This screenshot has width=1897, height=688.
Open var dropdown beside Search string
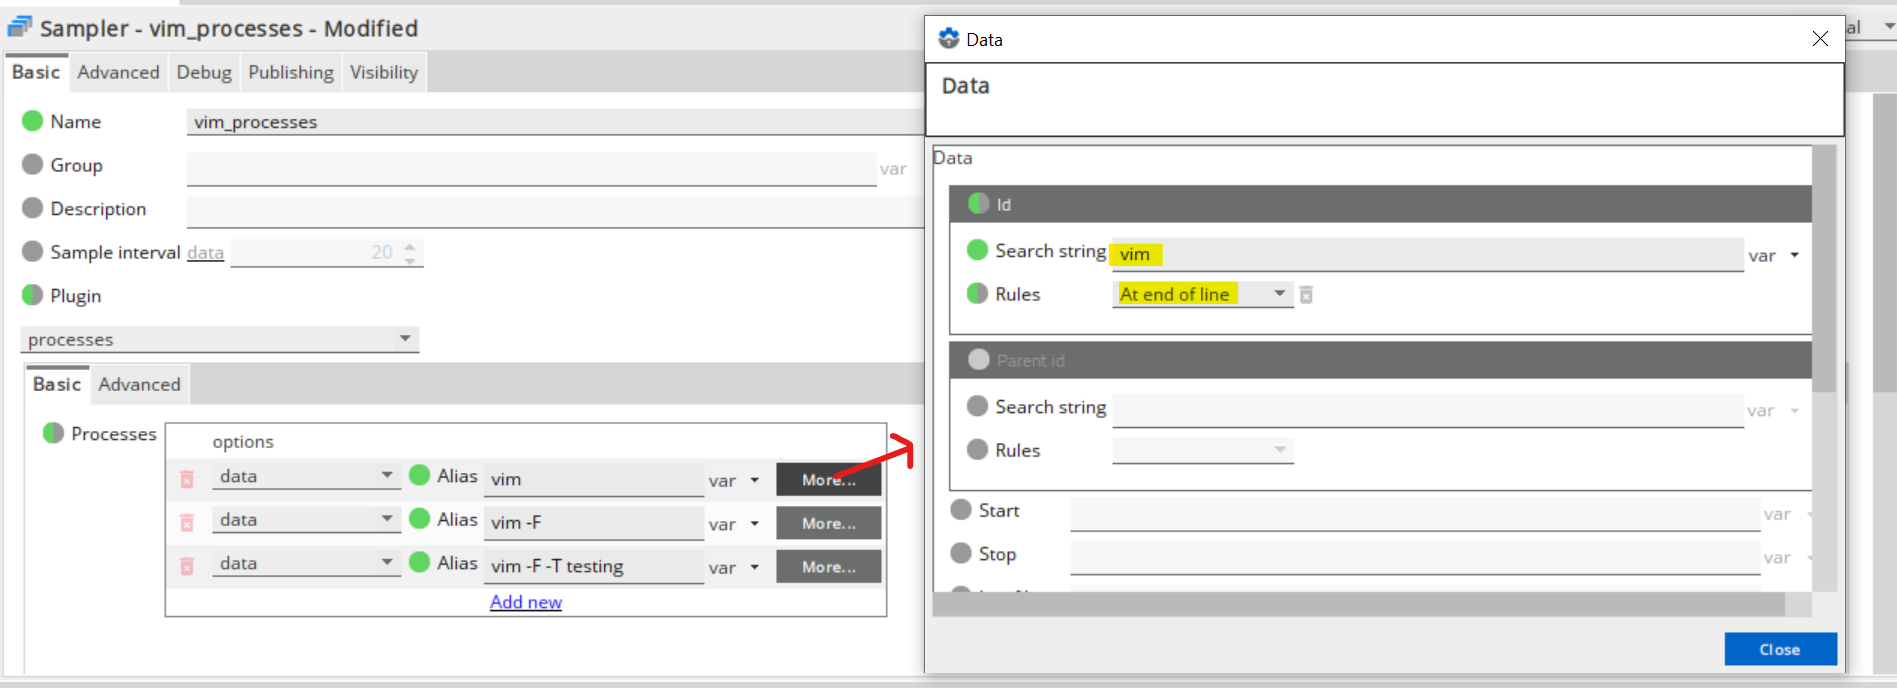(1794, 256)
